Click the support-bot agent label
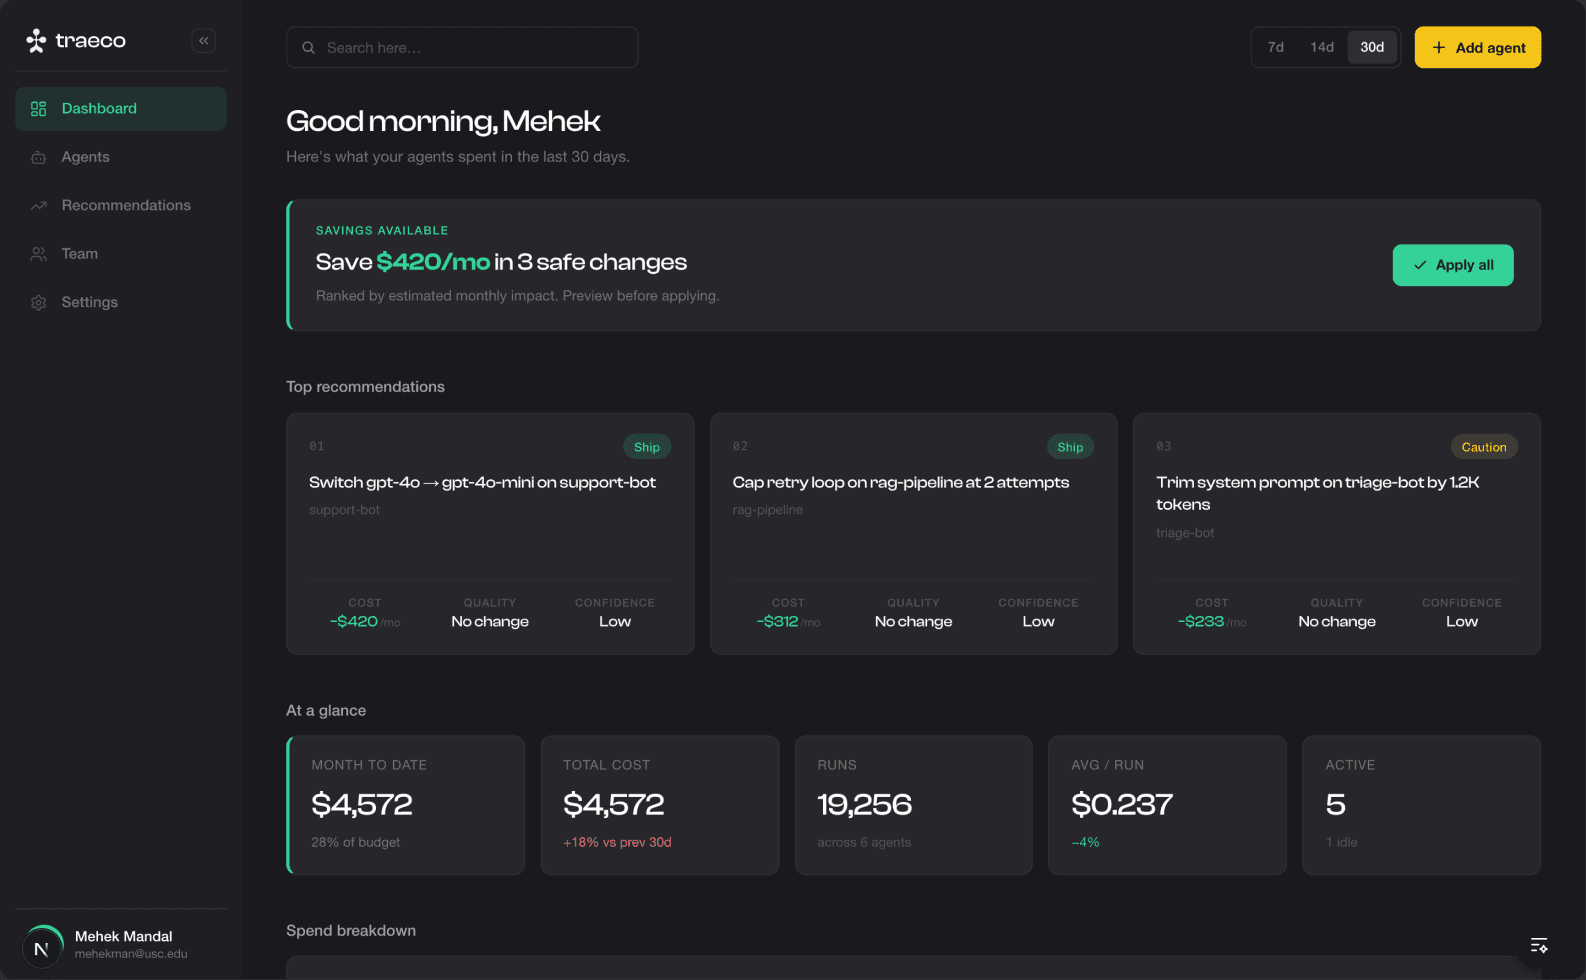This screenshot has height=980, width=1586. point(344,510)
